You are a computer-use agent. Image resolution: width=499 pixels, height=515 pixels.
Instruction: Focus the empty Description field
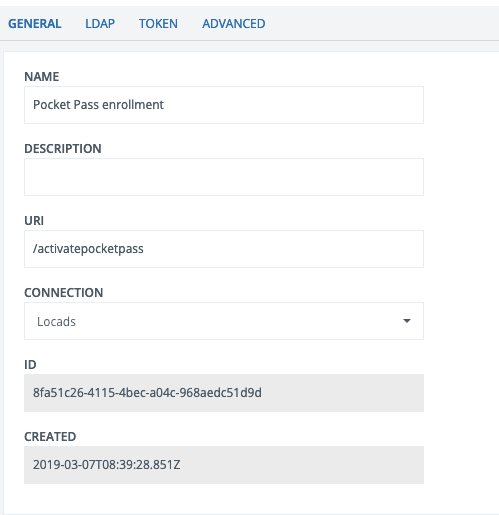click(224, 177)
